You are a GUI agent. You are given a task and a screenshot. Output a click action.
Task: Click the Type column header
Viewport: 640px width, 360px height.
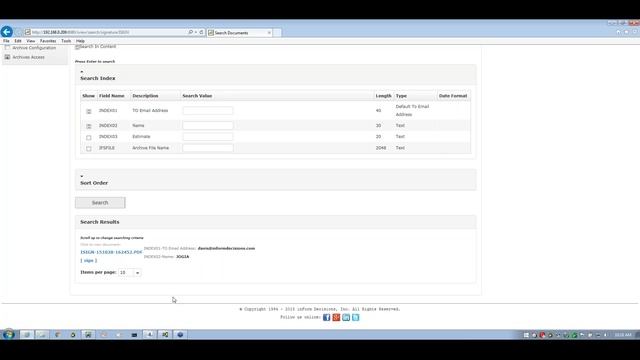pyautogui.click(x=401, y=96)
